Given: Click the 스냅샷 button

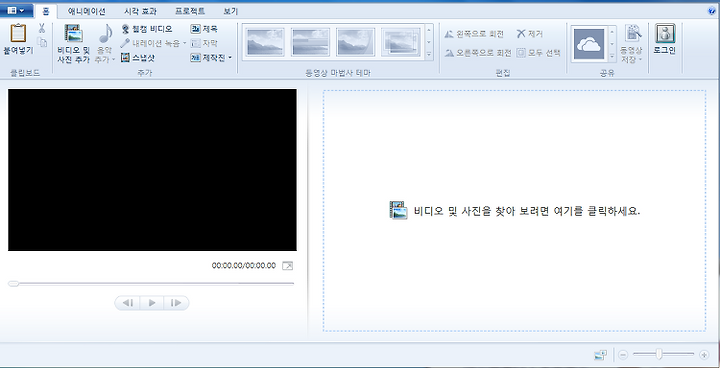Looking at the screenshot, I should [x=138, y=57].
